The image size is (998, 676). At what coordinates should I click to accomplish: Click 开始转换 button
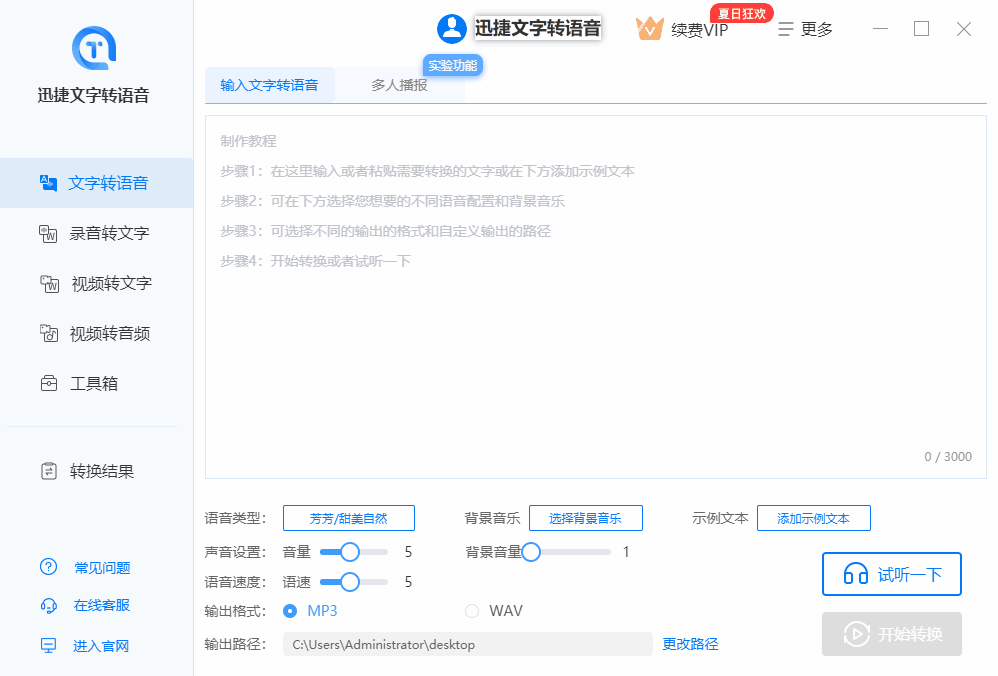click(x=892, y=634)
